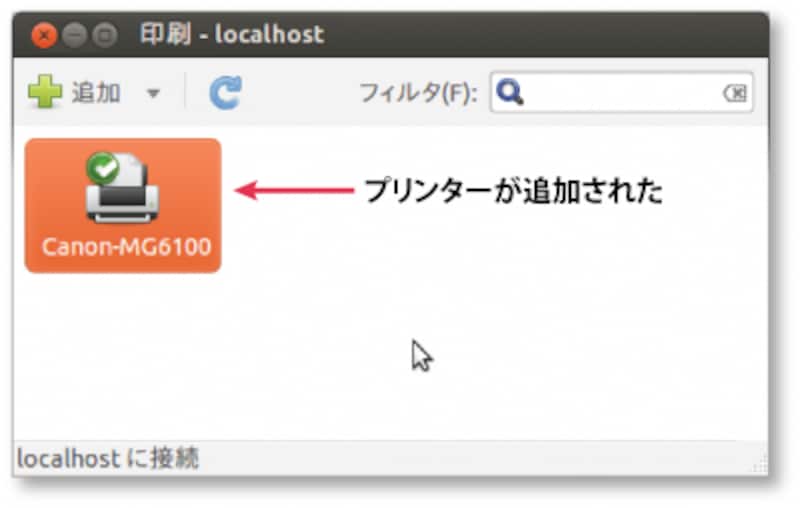Close the 印刷 - localhost window
The width and height of the screenshot is (800, 508).
43,36
